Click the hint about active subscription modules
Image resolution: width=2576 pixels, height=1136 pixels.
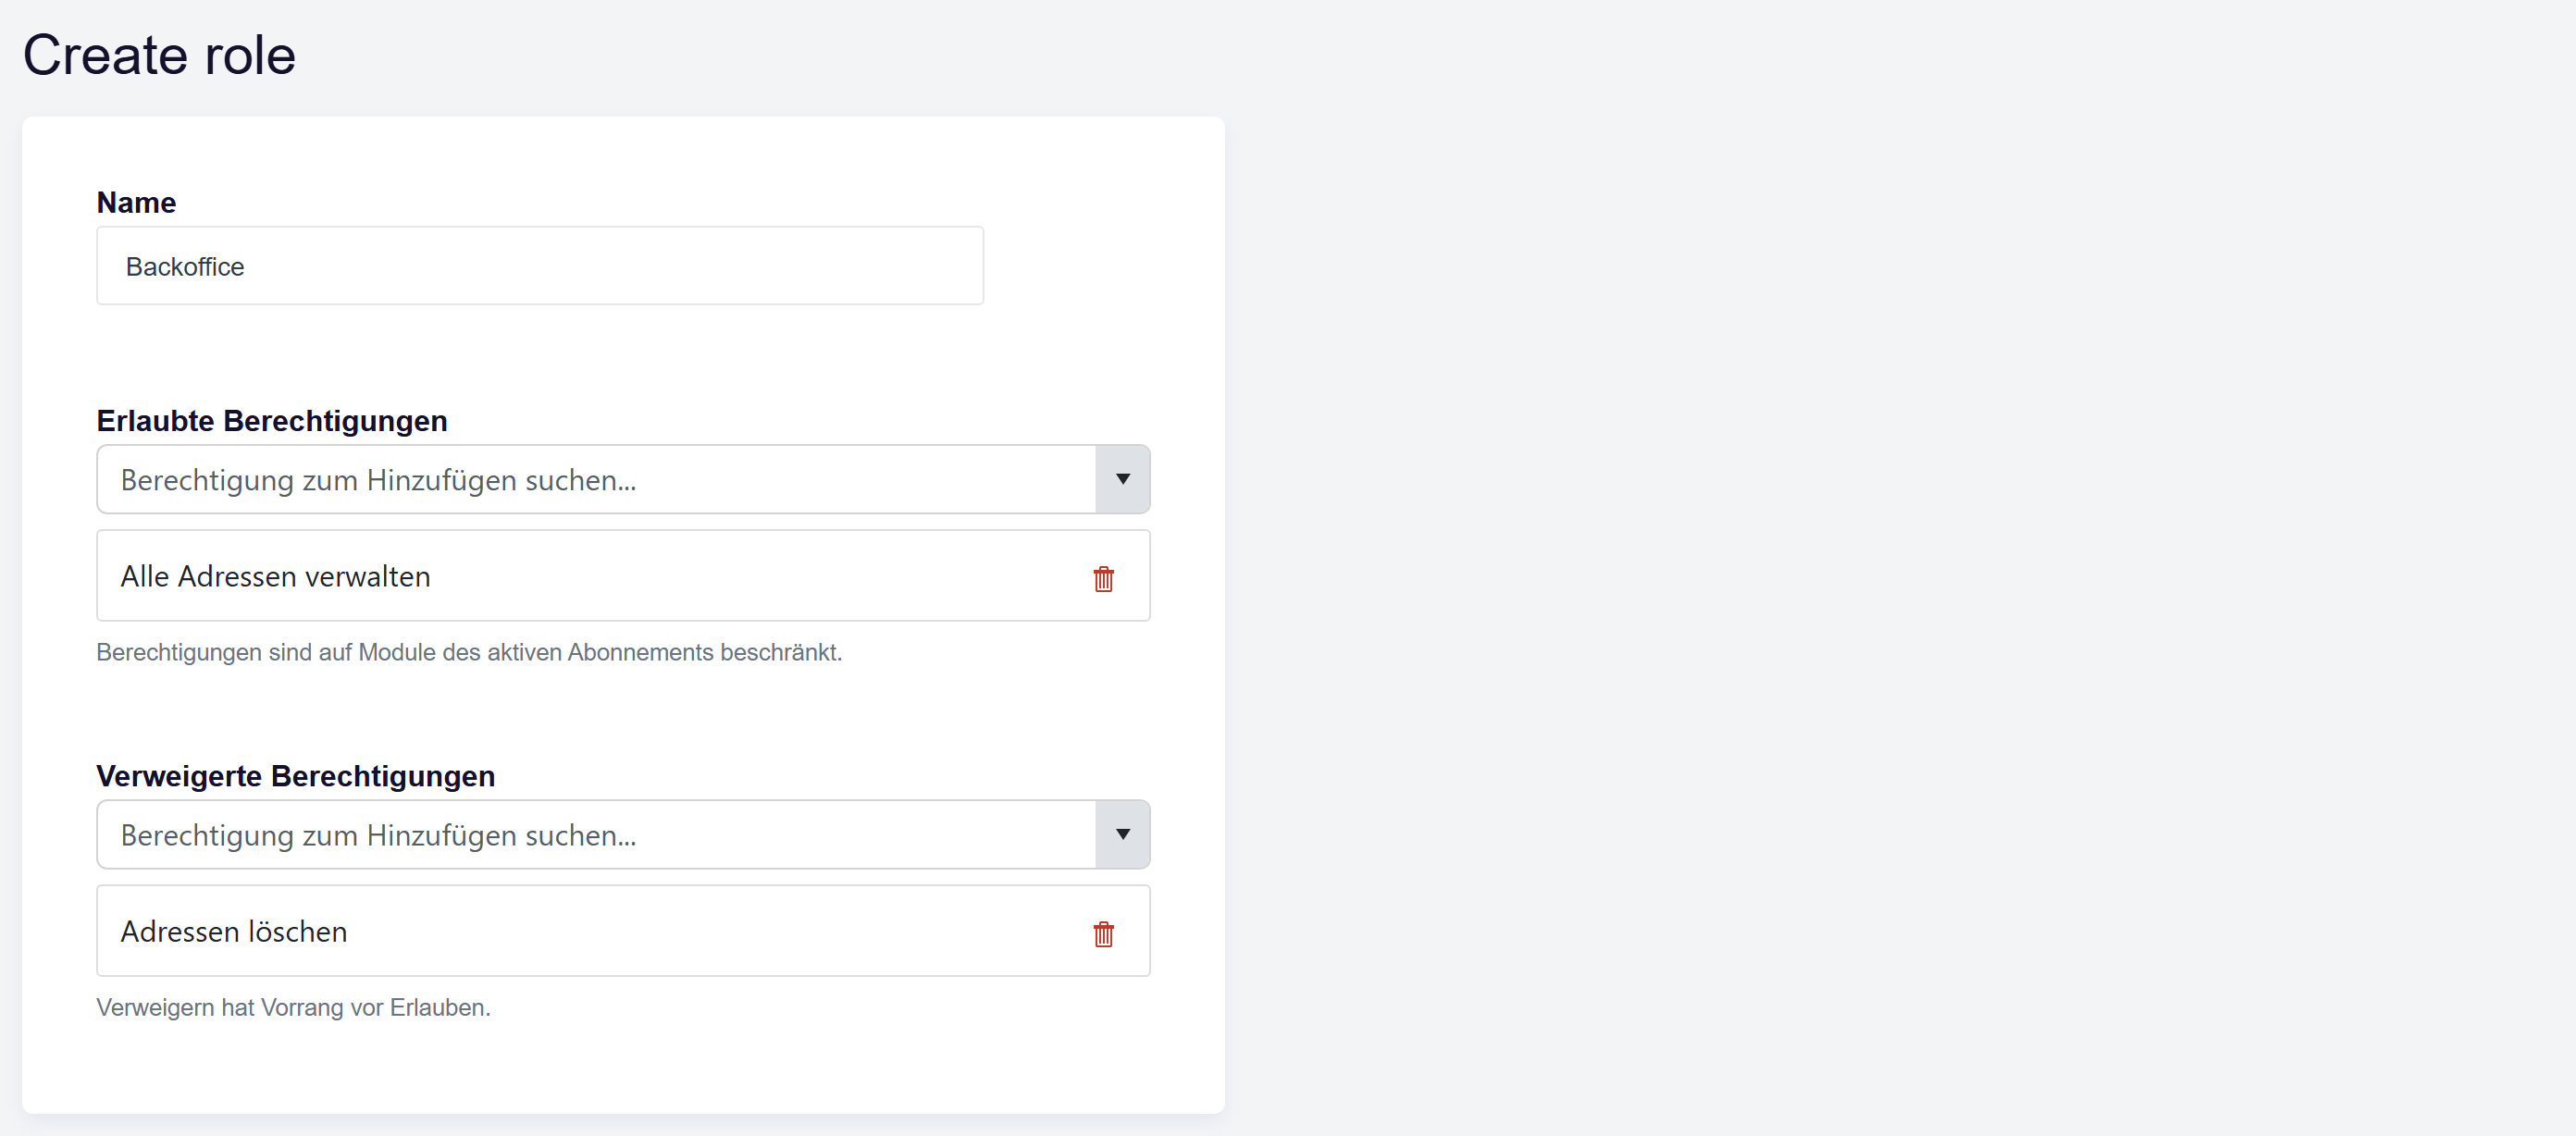(469, 652)
